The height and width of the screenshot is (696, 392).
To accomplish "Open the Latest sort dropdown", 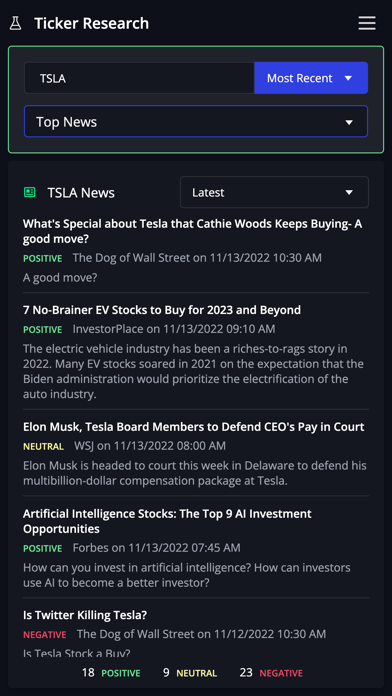I will 274,192.
